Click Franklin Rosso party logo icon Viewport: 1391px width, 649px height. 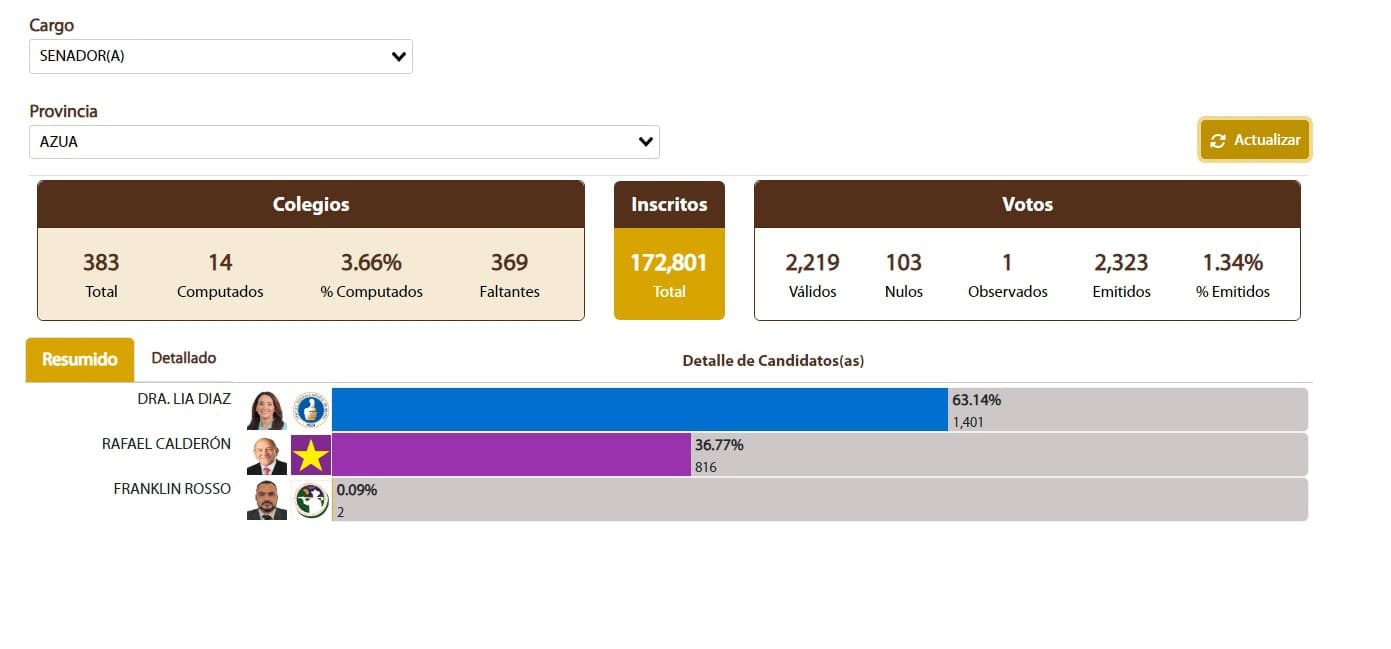pyautogui.click(x=311, y=500)
